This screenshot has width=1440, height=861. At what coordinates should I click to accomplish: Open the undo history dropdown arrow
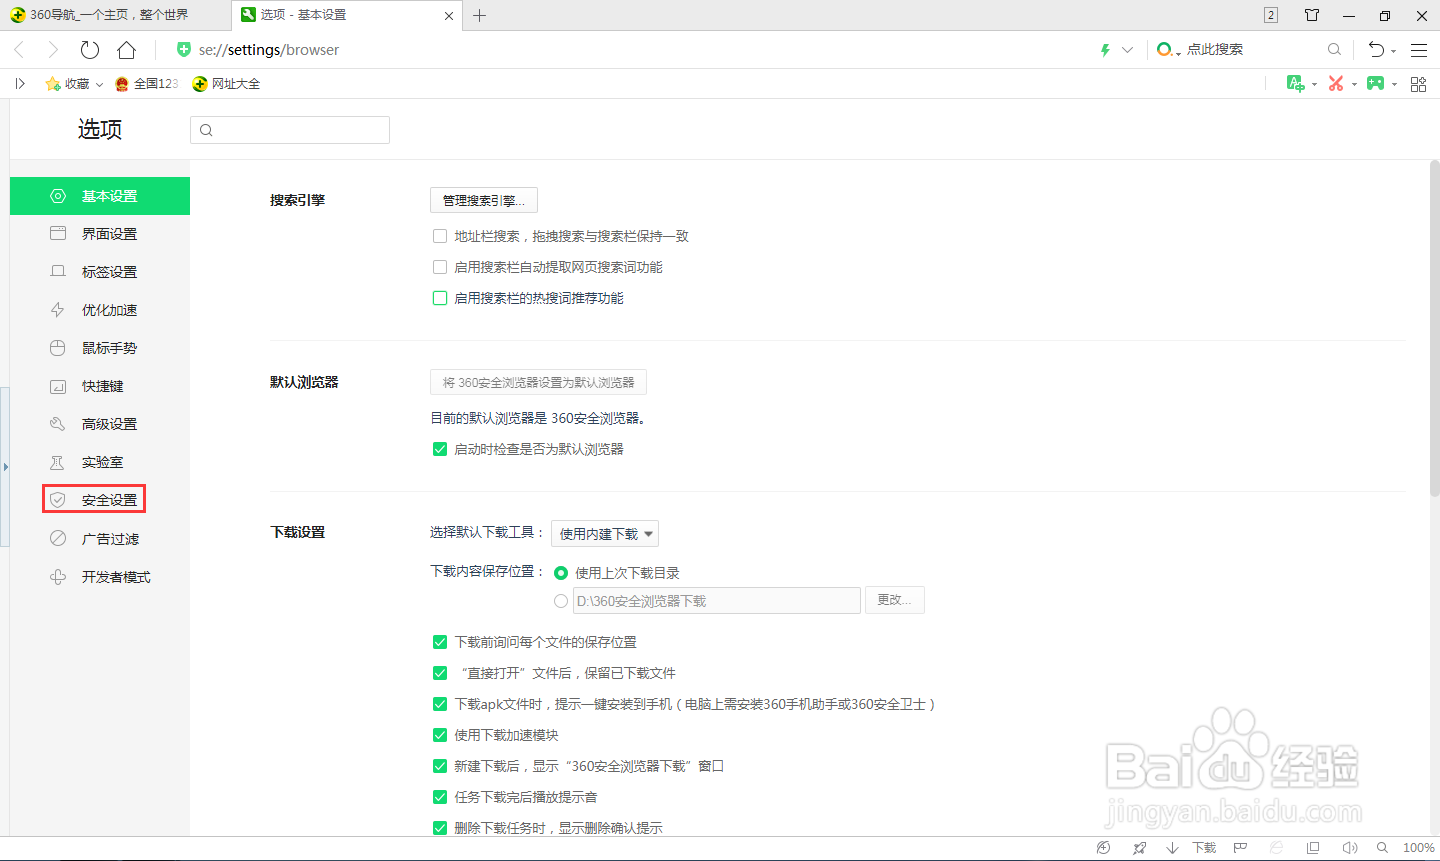pyautogui.click(x=1393, y=52)
